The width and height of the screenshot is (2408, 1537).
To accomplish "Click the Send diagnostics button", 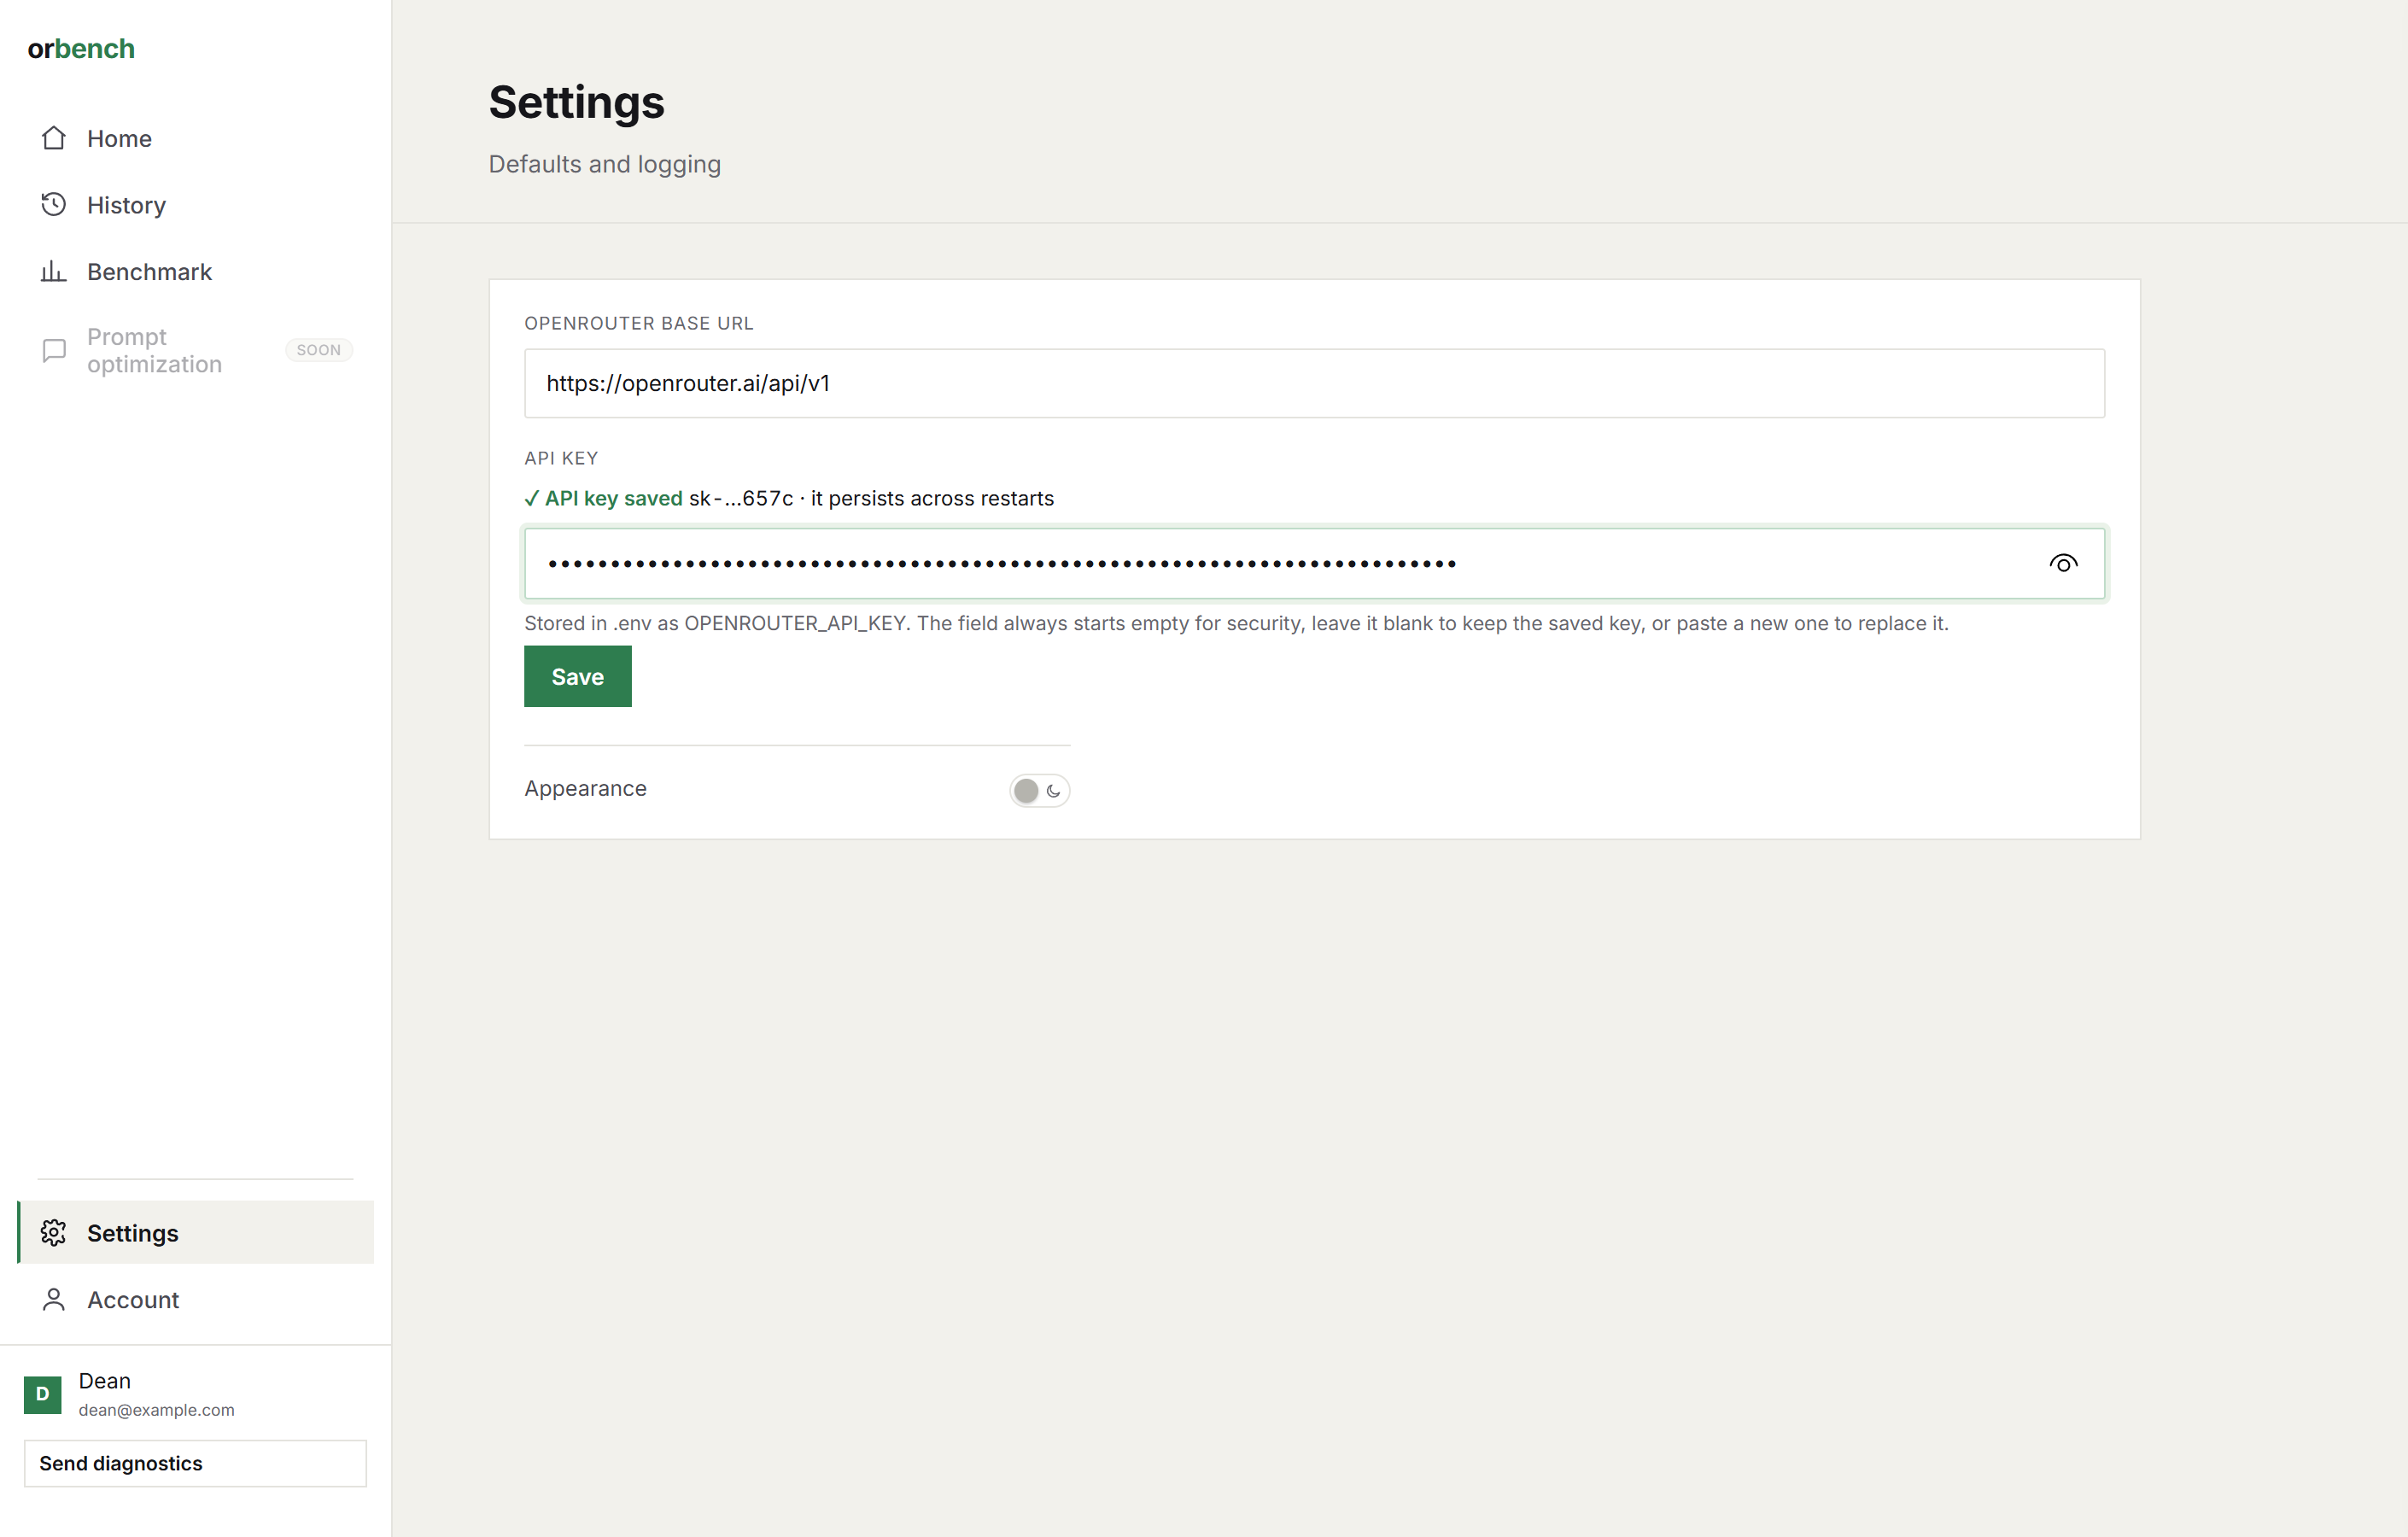I will point(195,1463).
